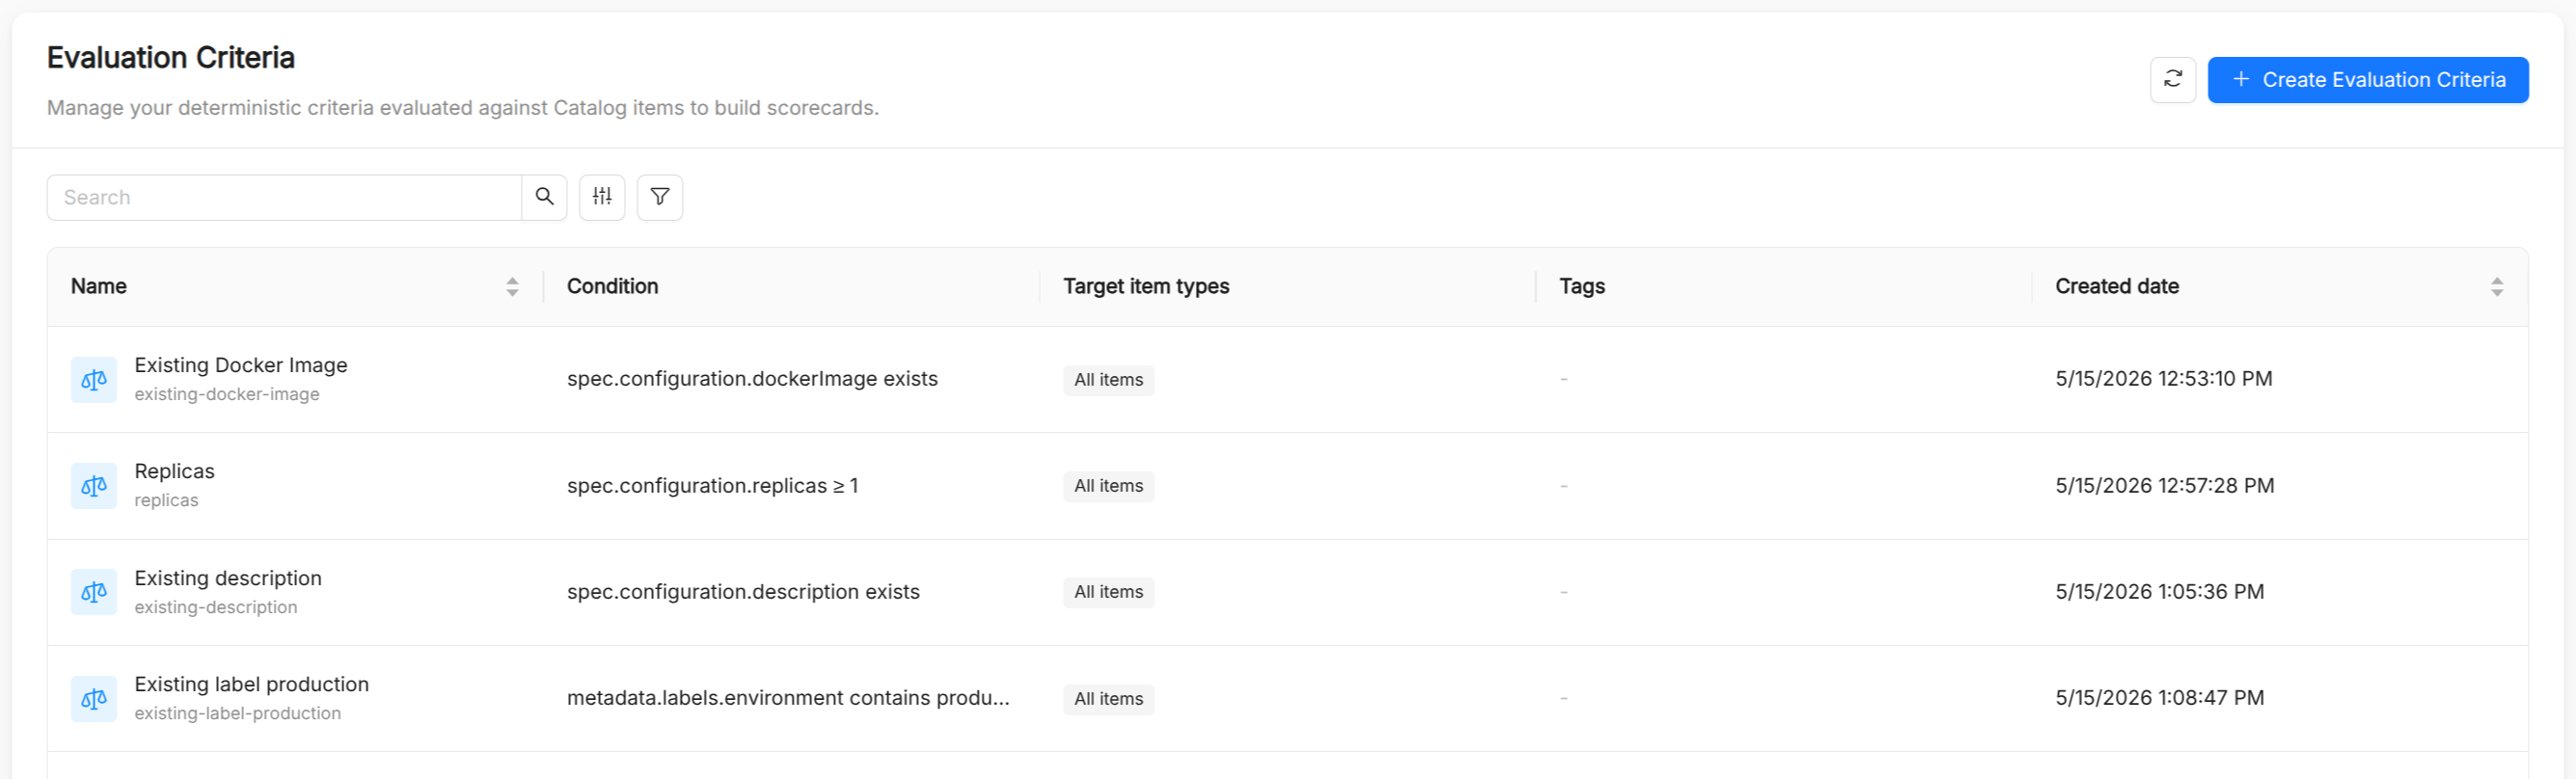Click scale icon for Existing description

[x=94, y=592]
